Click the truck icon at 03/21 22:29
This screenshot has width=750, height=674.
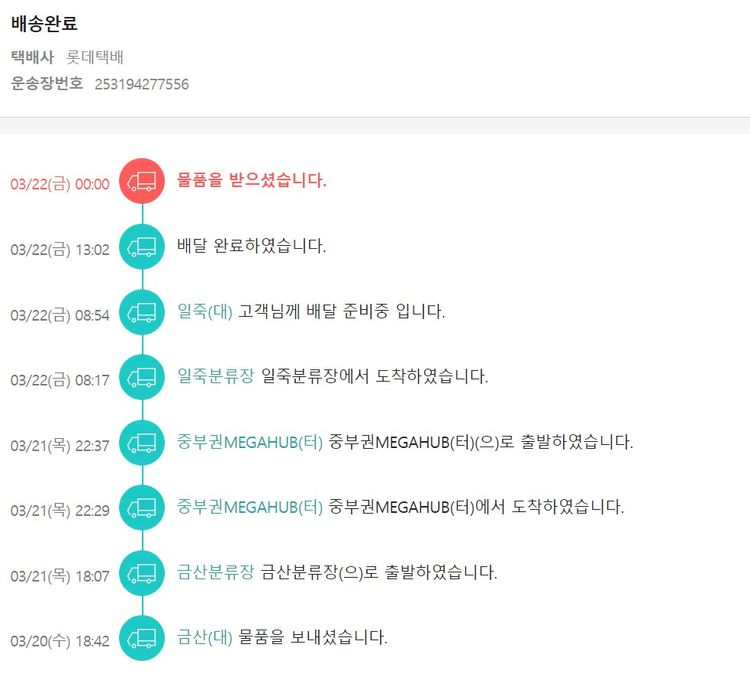pos(142,508)
